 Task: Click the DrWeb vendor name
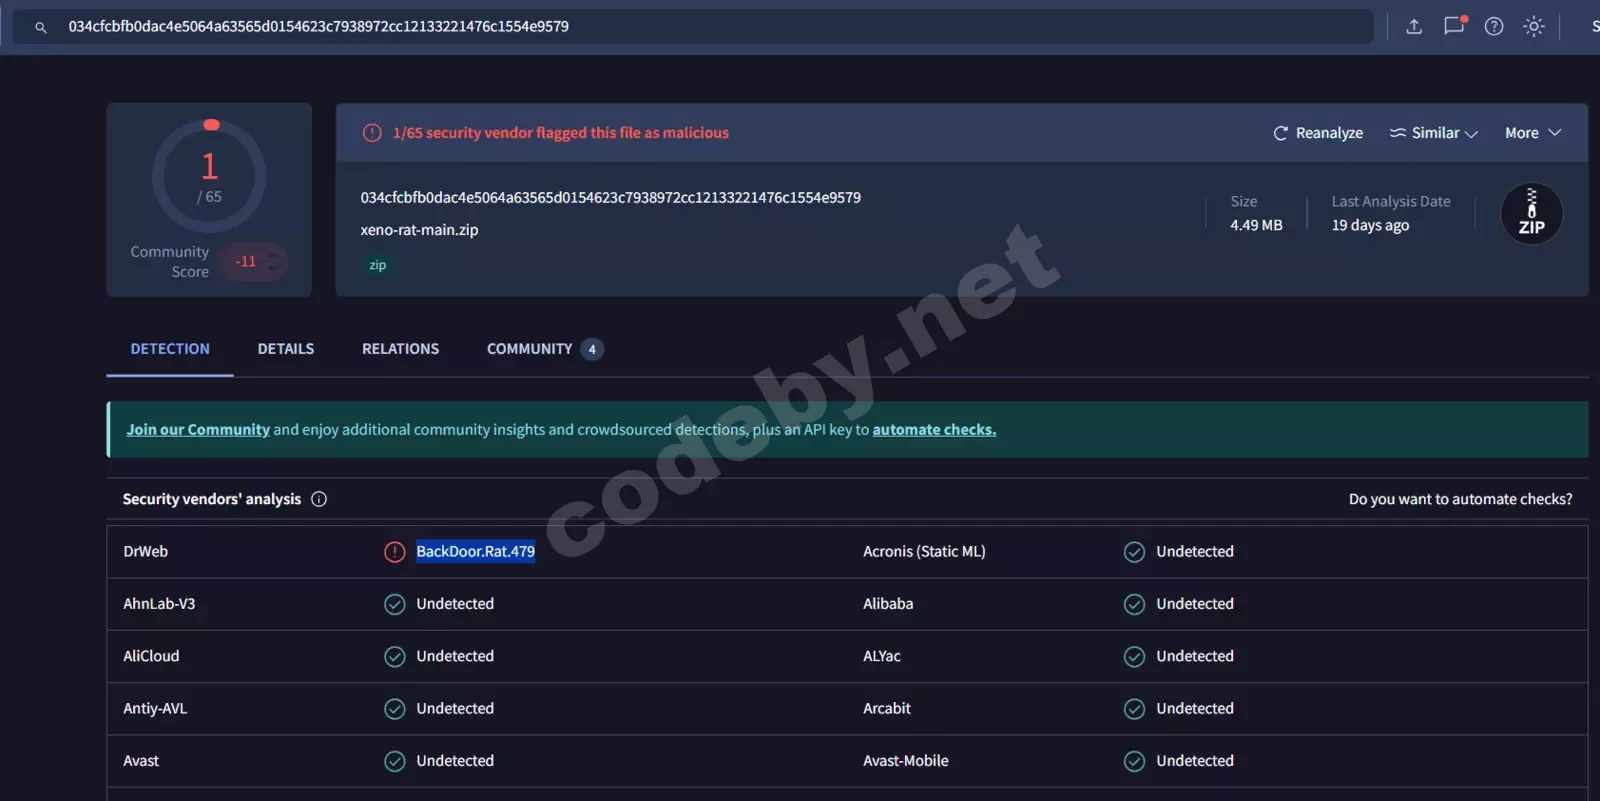point(145,552)
